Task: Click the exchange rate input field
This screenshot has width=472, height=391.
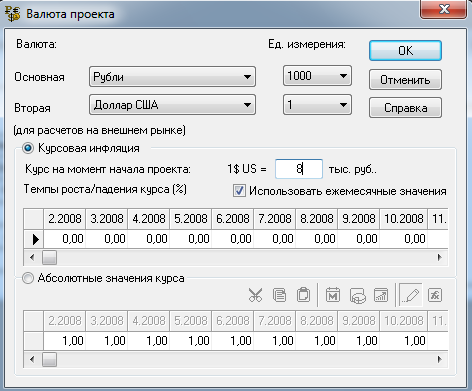Action: click(x=299, y=169)
